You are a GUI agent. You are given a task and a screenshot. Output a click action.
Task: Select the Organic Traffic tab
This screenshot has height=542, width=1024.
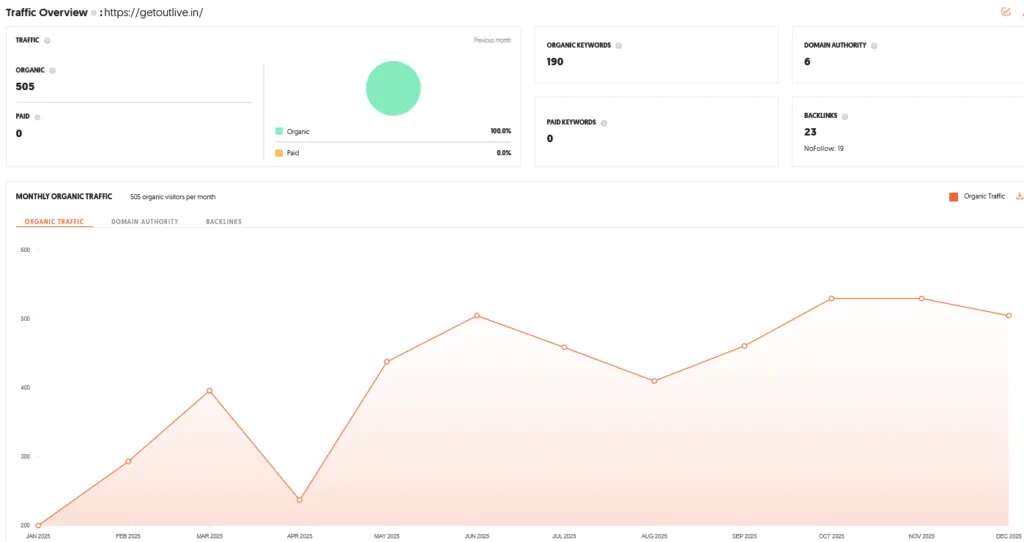click(54, 221)
